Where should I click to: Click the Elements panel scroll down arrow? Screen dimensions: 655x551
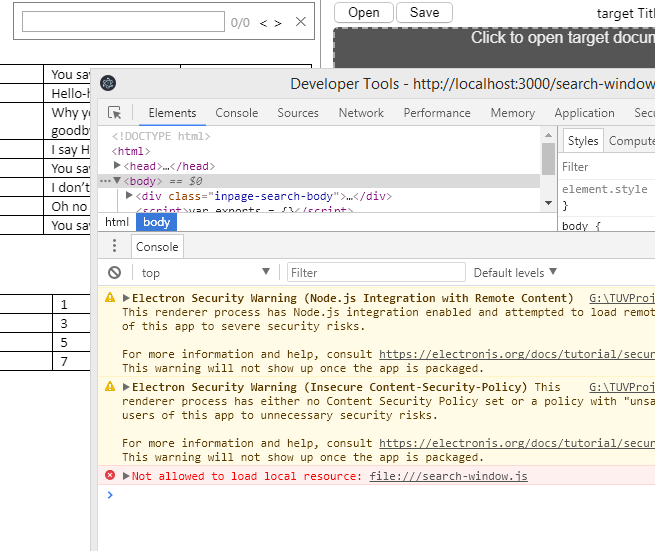[548, 203]
